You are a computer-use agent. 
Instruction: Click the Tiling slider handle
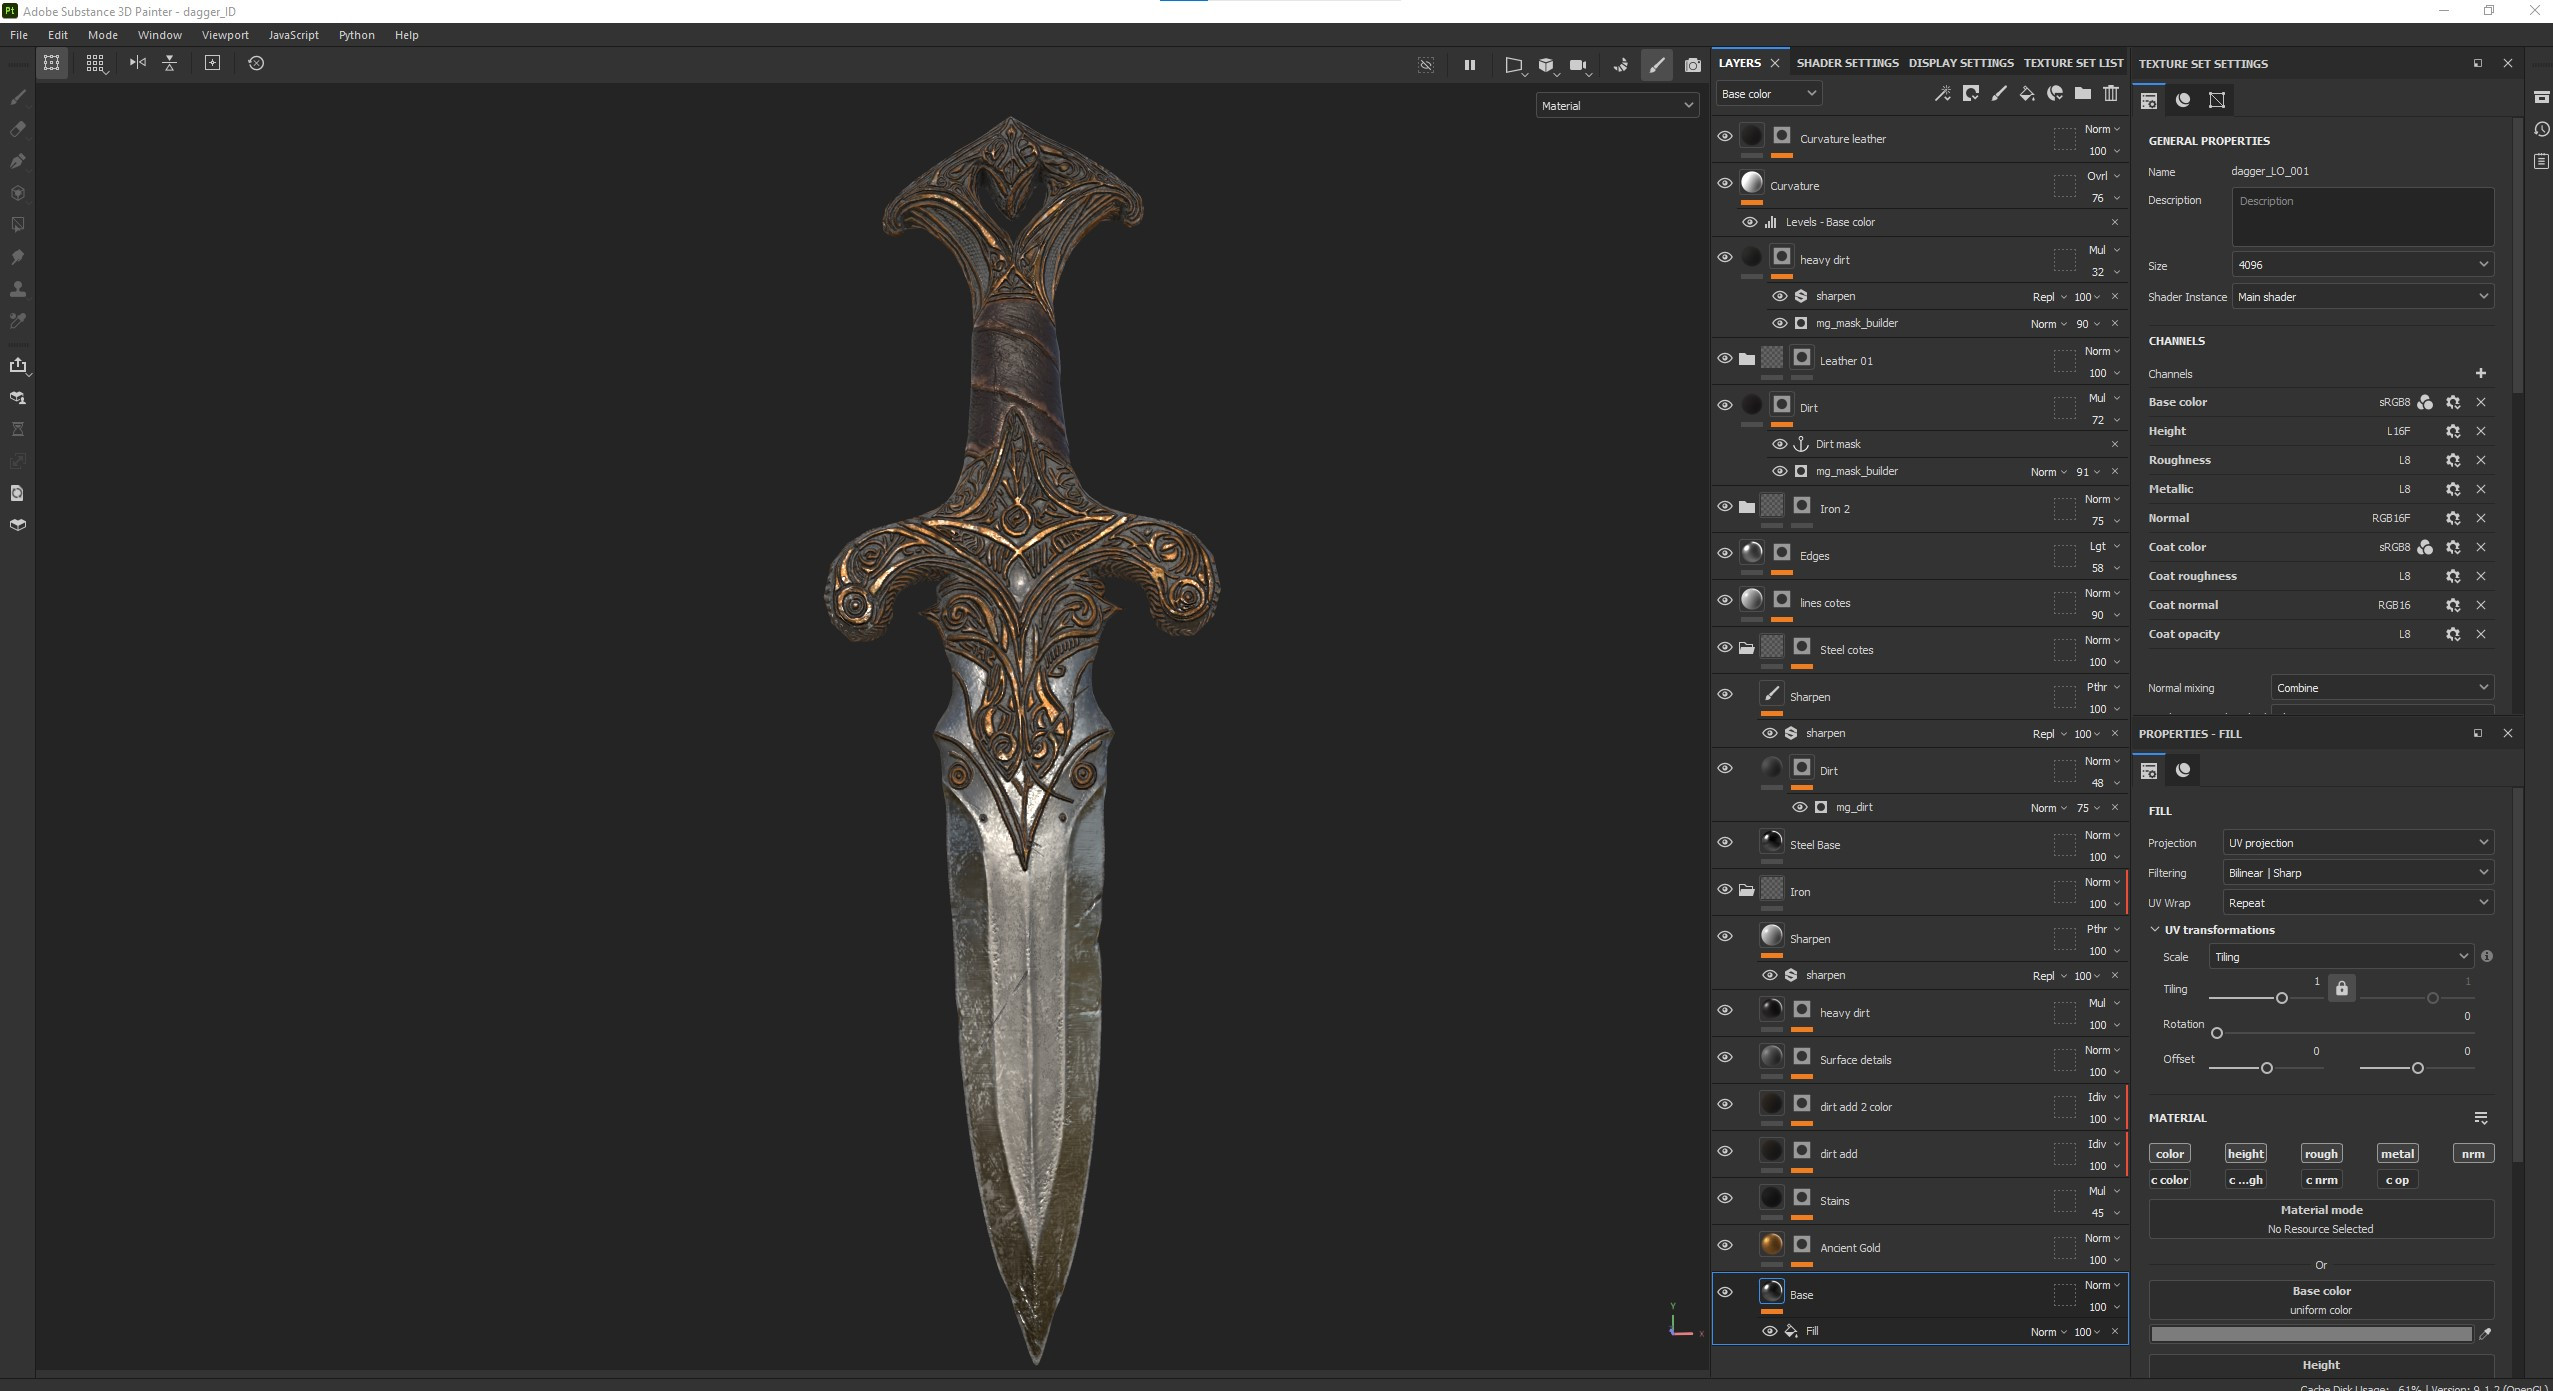2281,998
